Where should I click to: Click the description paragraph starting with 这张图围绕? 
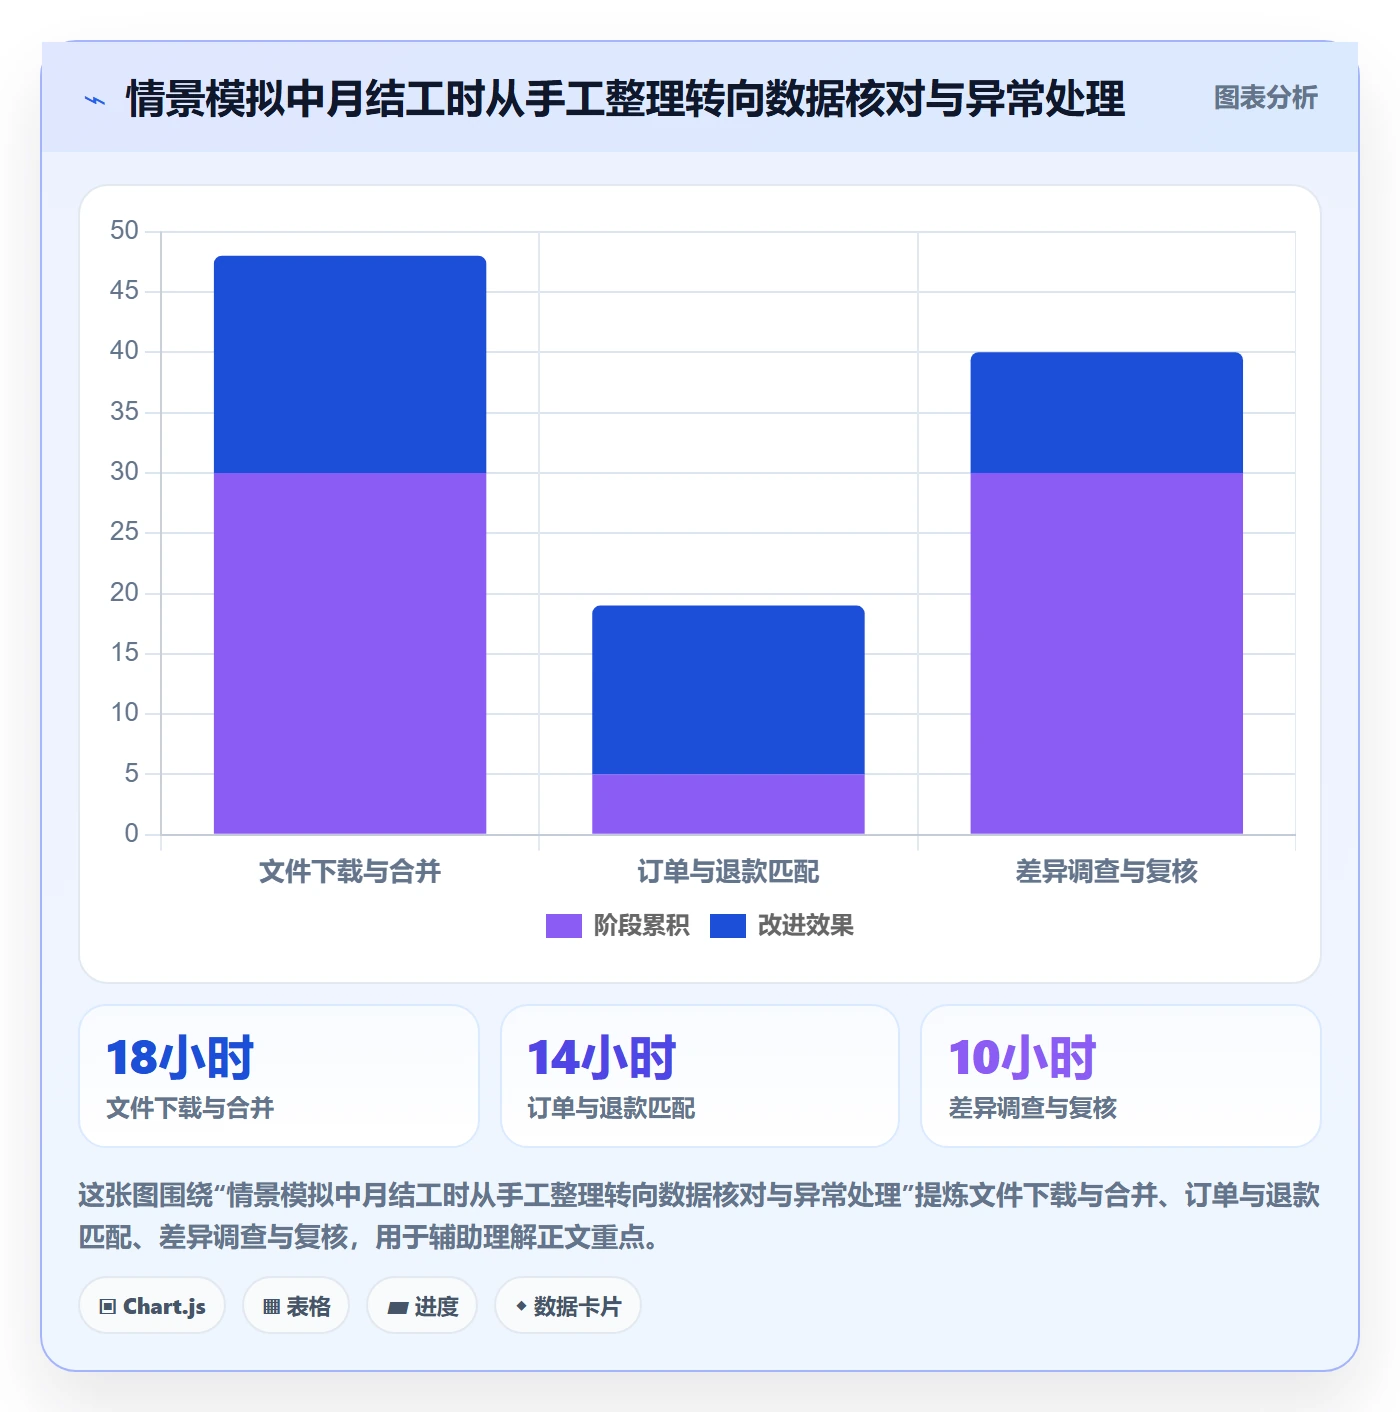(x=700, y=1216)
